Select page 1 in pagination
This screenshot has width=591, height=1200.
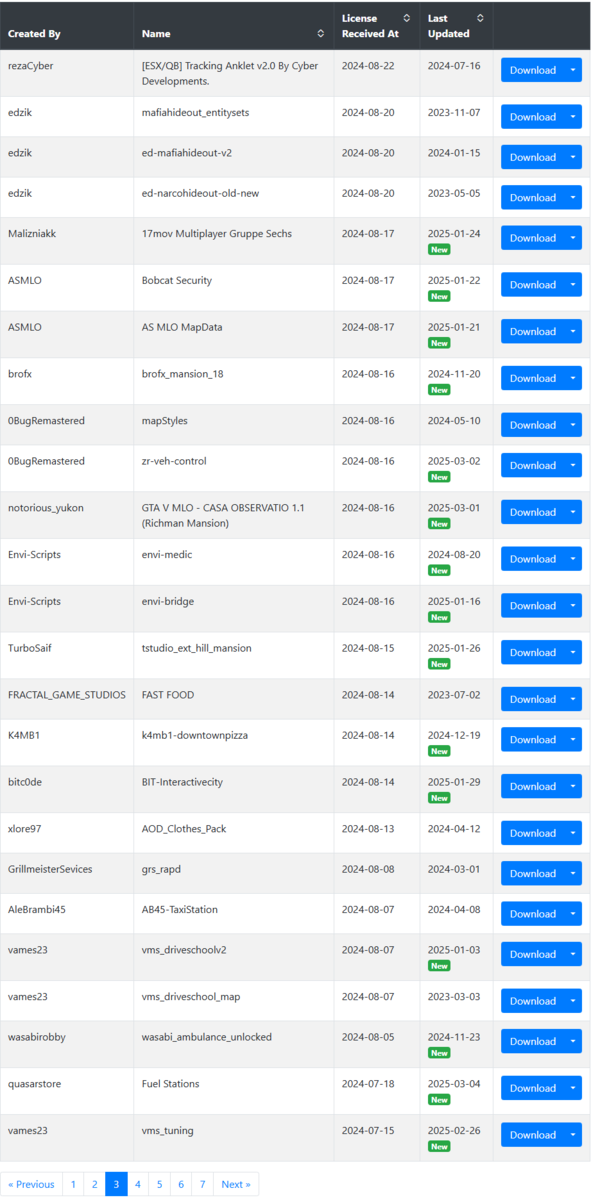coord(73,1184)
